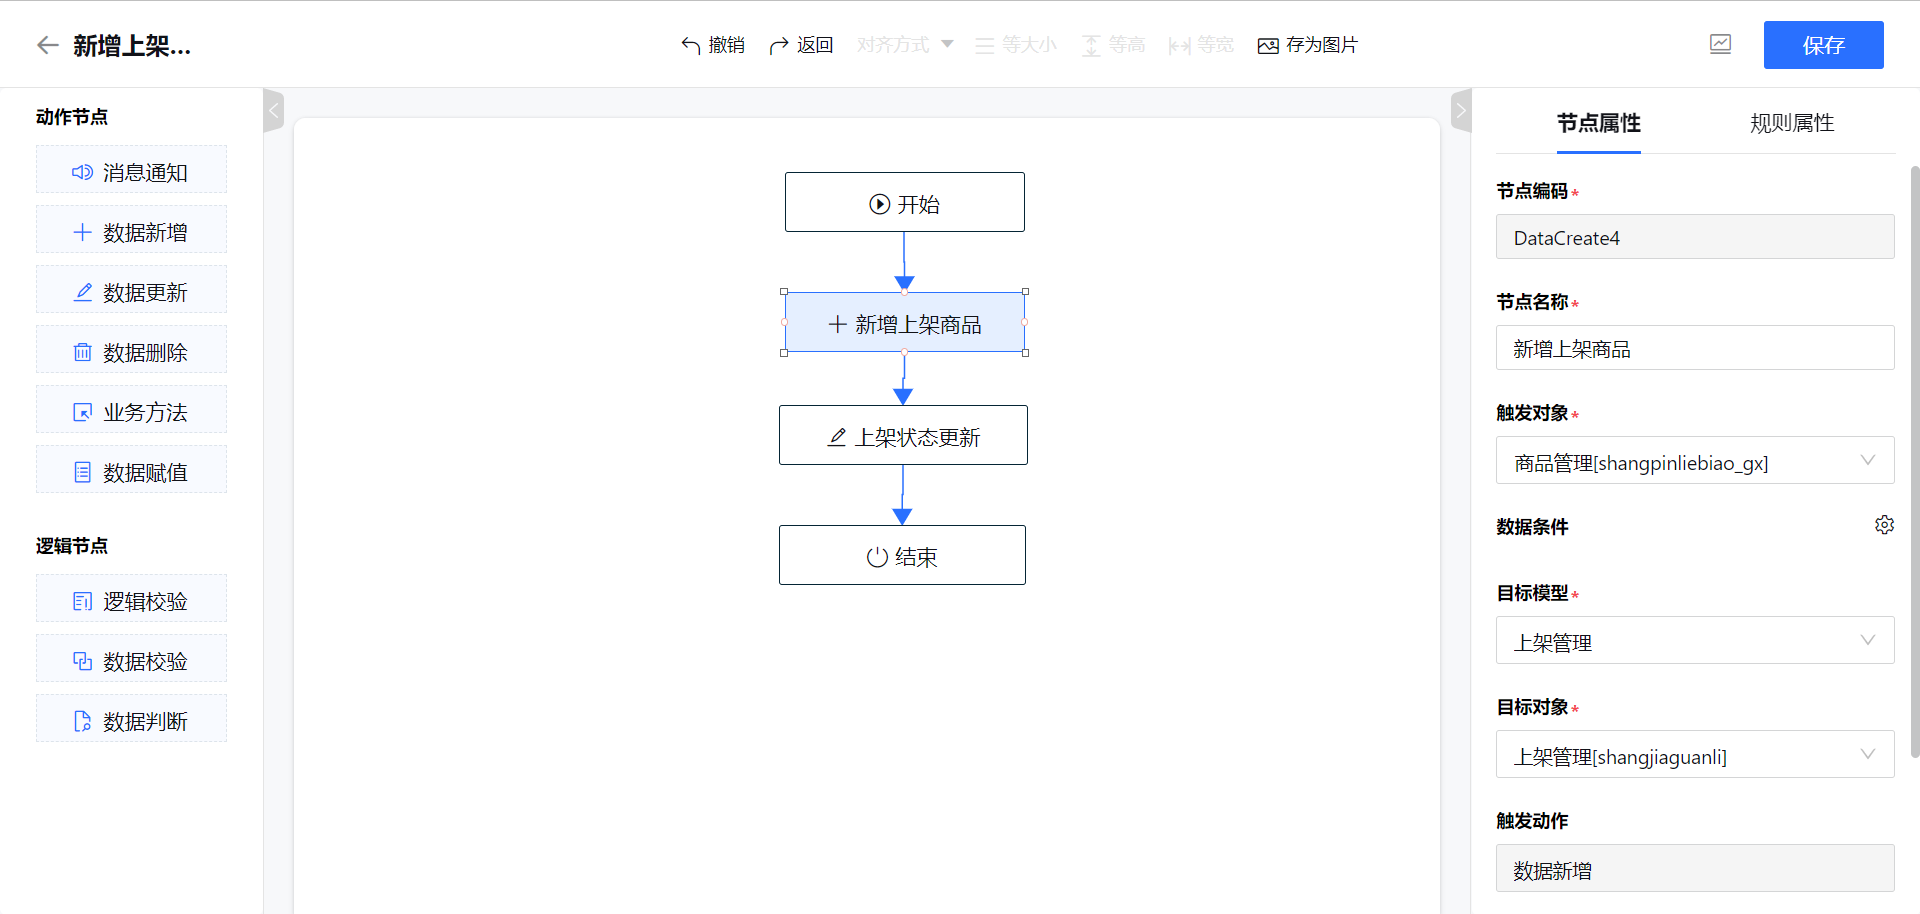Open the 目标模型 dropdown

pyautogui.click(x=1695, y=640)
